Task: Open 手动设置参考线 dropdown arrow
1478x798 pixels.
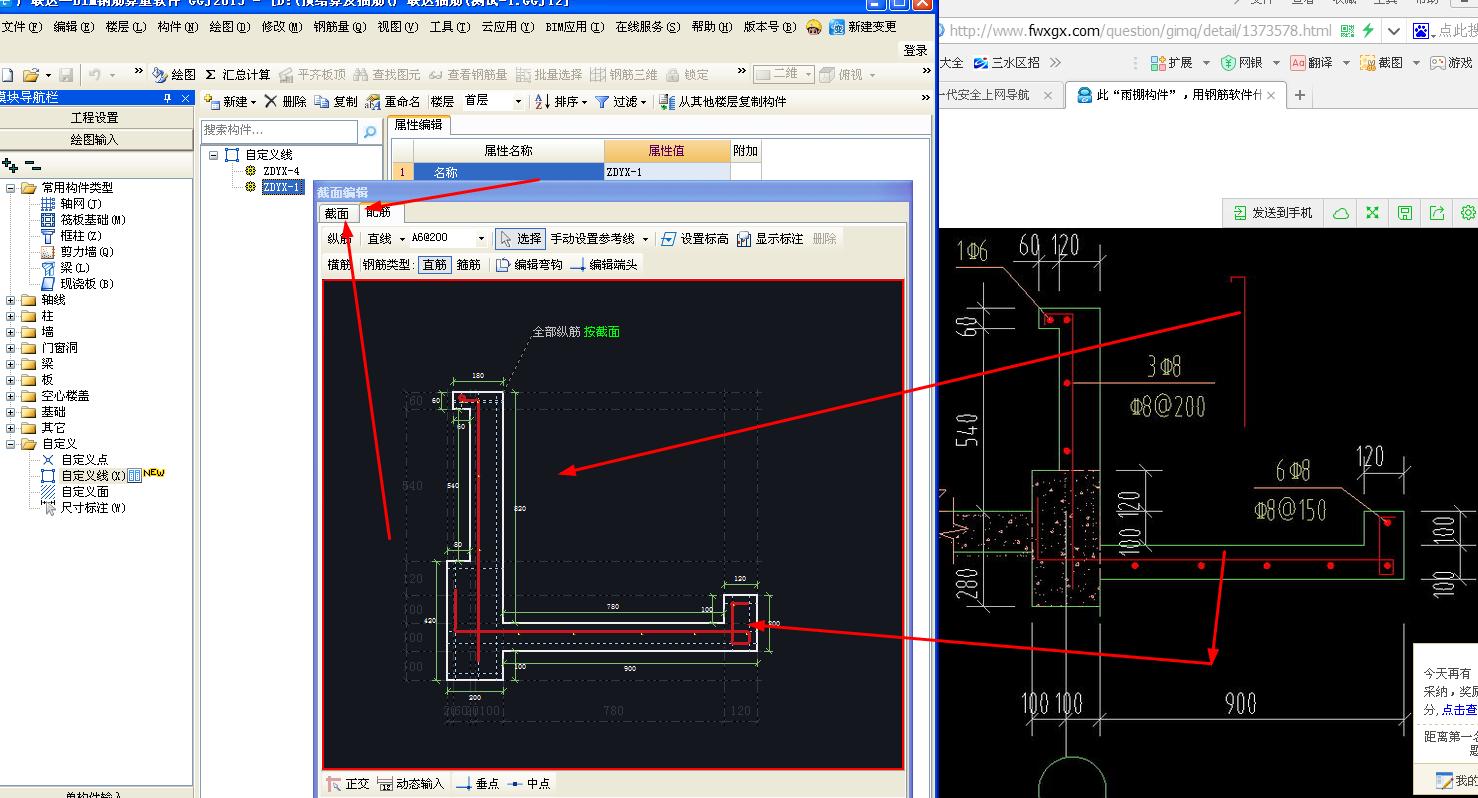Action: click(x=645, y=239)
